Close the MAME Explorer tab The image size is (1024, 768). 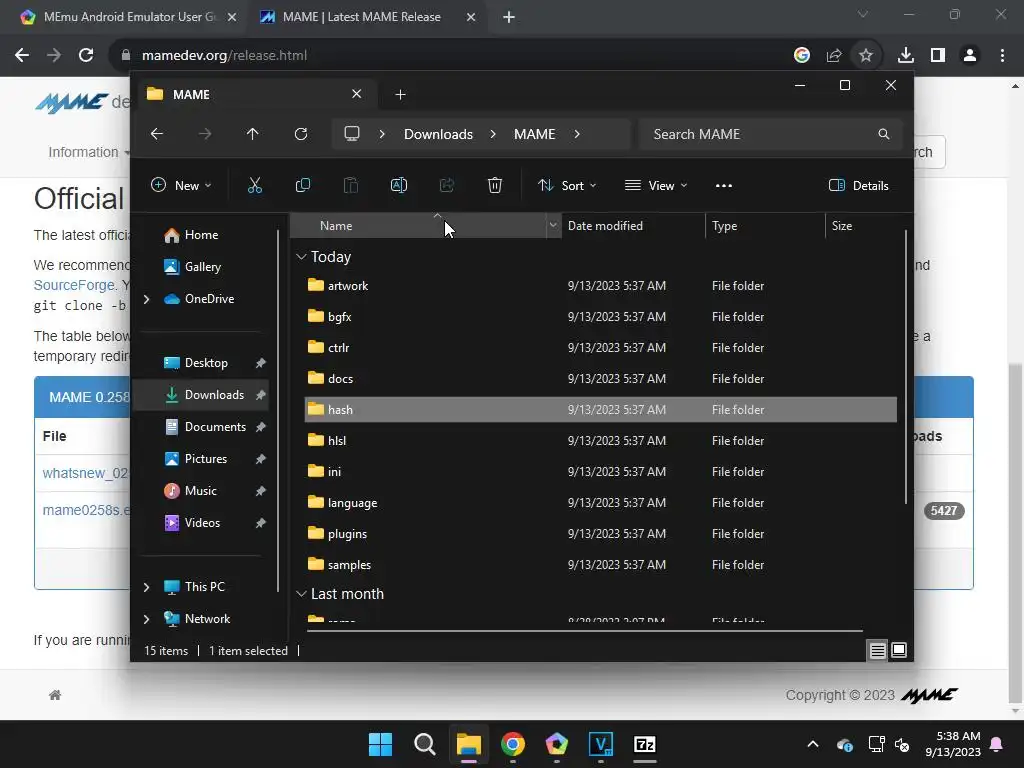click(357, 94)
